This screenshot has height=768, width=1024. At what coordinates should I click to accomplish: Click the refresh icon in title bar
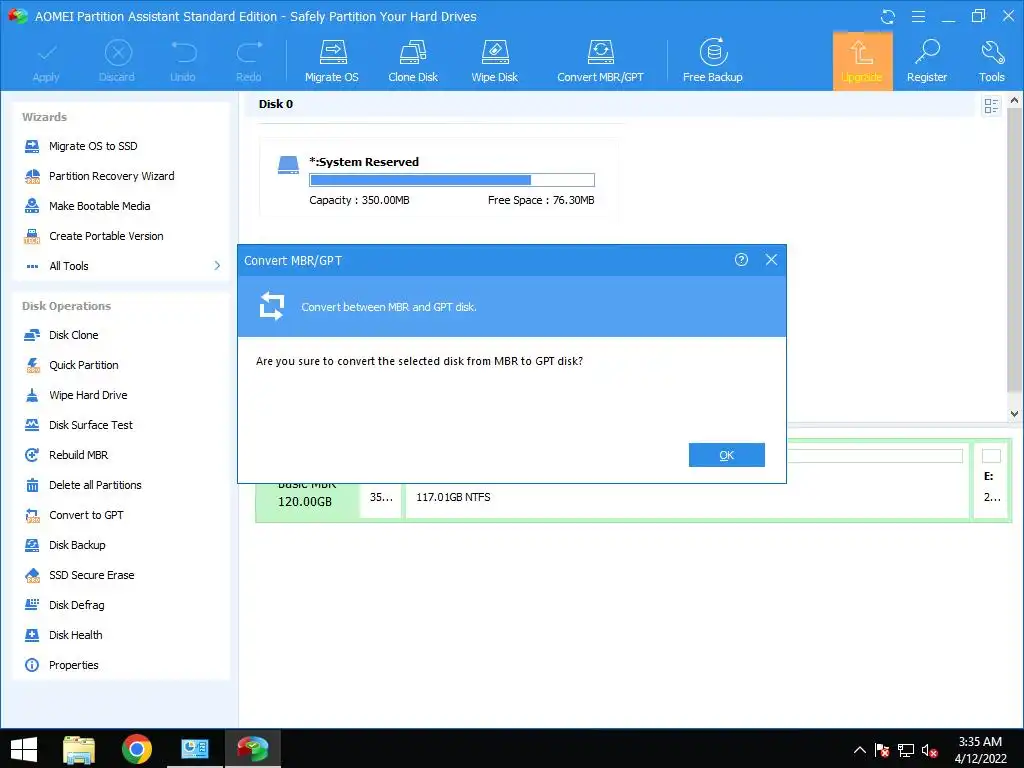coord(888,16)
